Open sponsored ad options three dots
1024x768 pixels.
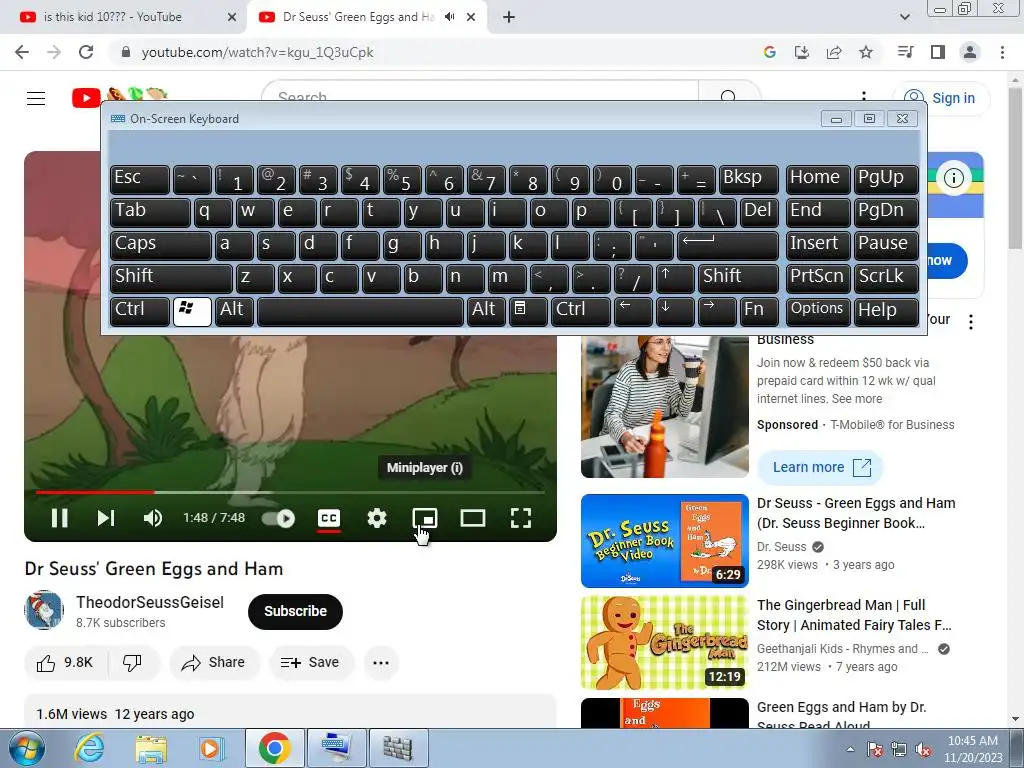click(x=971, y=321)
